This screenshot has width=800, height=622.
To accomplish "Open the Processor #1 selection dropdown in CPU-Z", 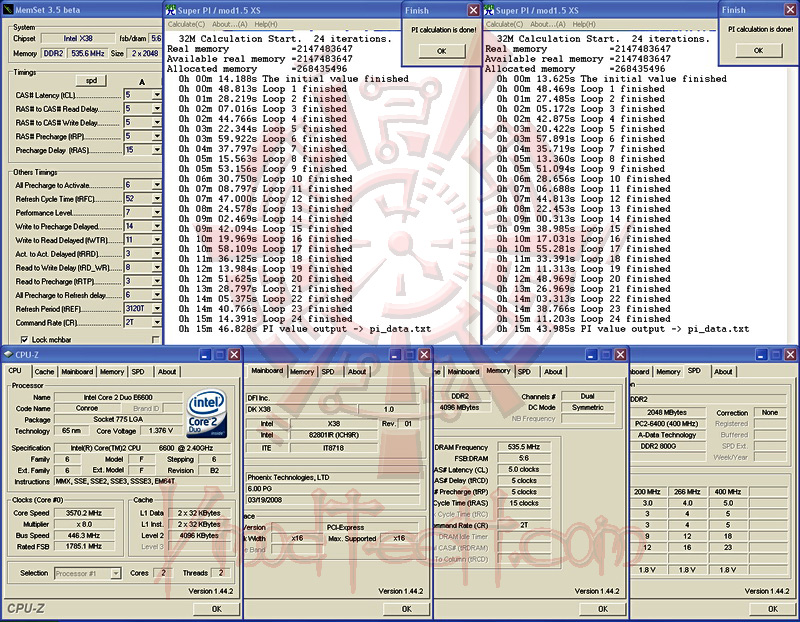I will pos(116,574).
